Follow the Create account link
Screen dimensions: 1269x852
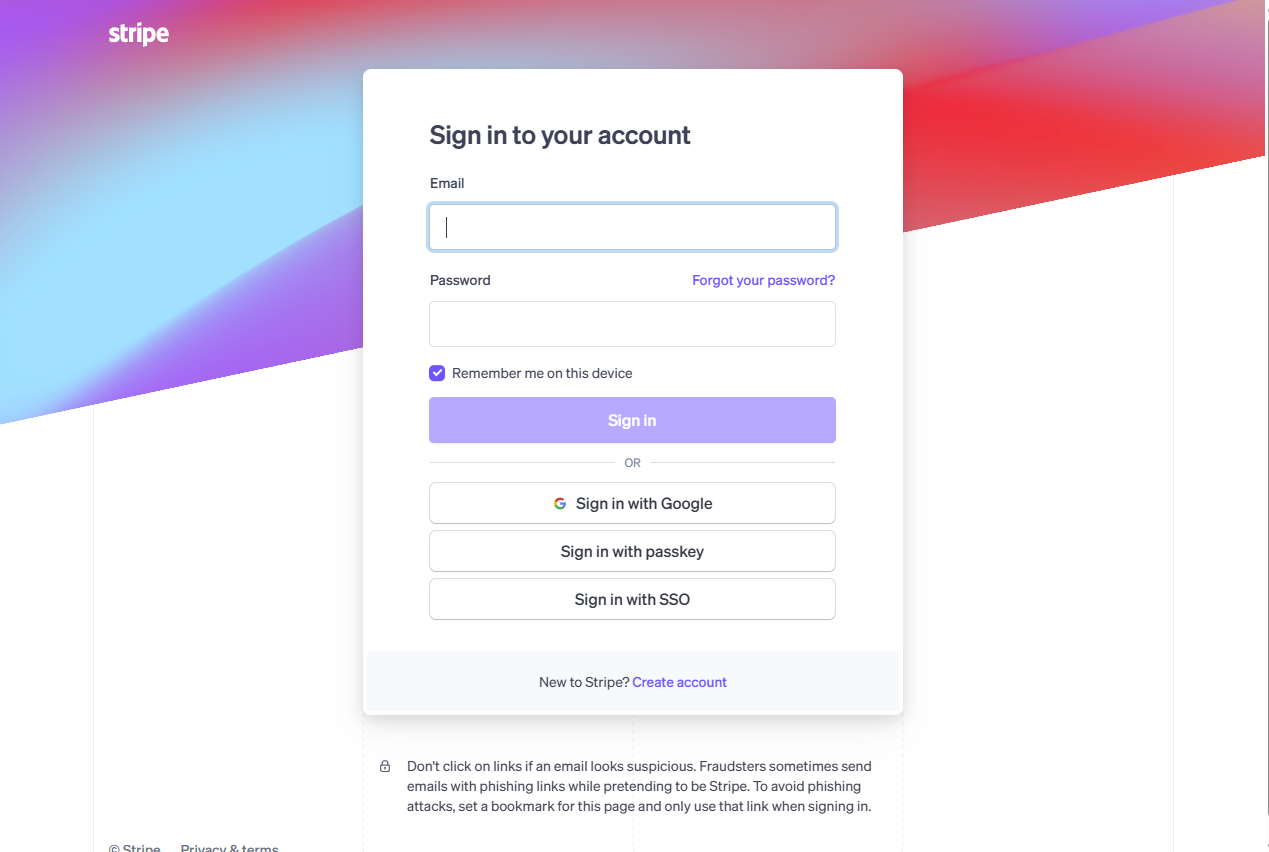click(679, 682)
